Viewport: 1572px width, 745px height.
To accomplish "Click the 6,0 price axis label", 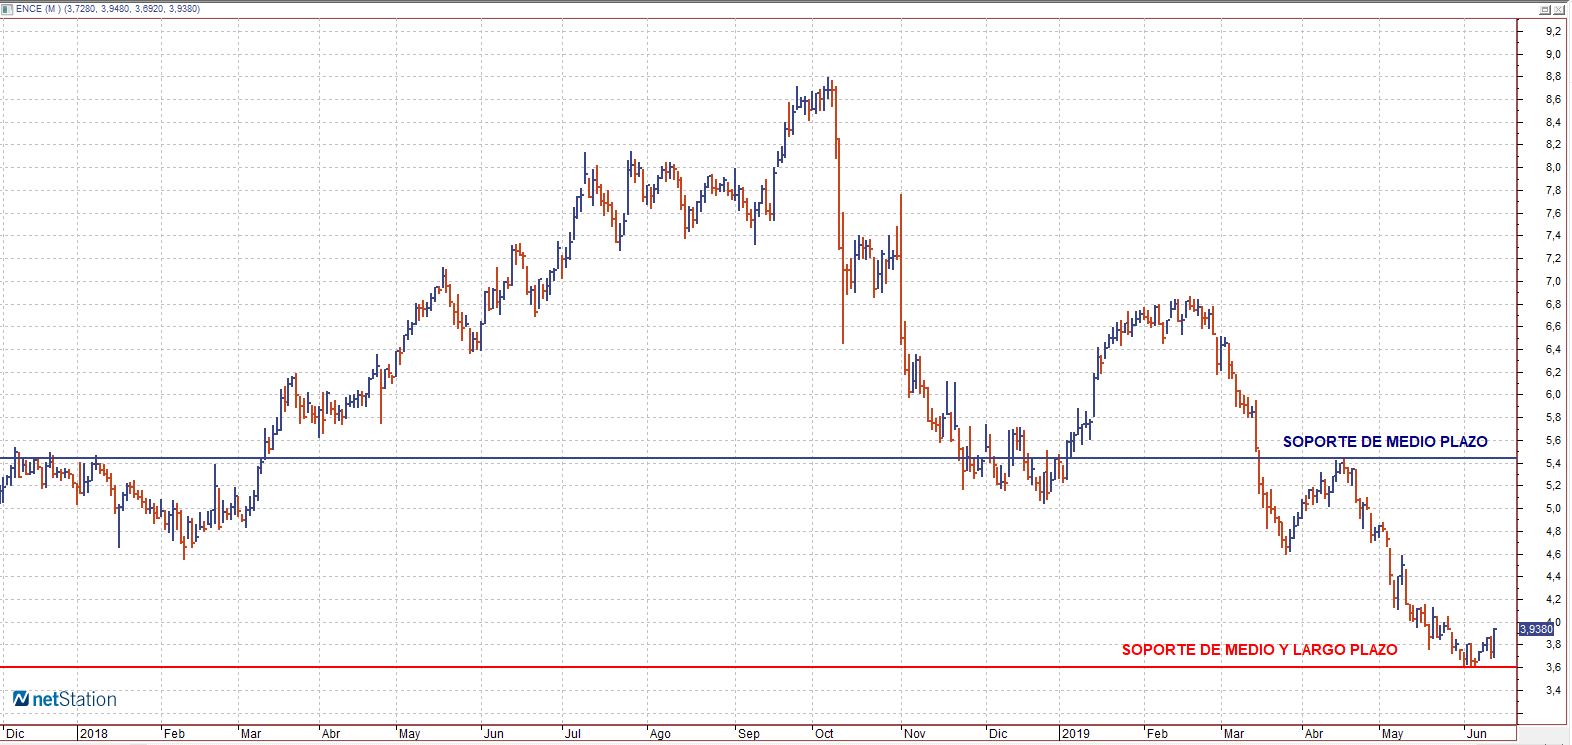I will [1553, 395].
